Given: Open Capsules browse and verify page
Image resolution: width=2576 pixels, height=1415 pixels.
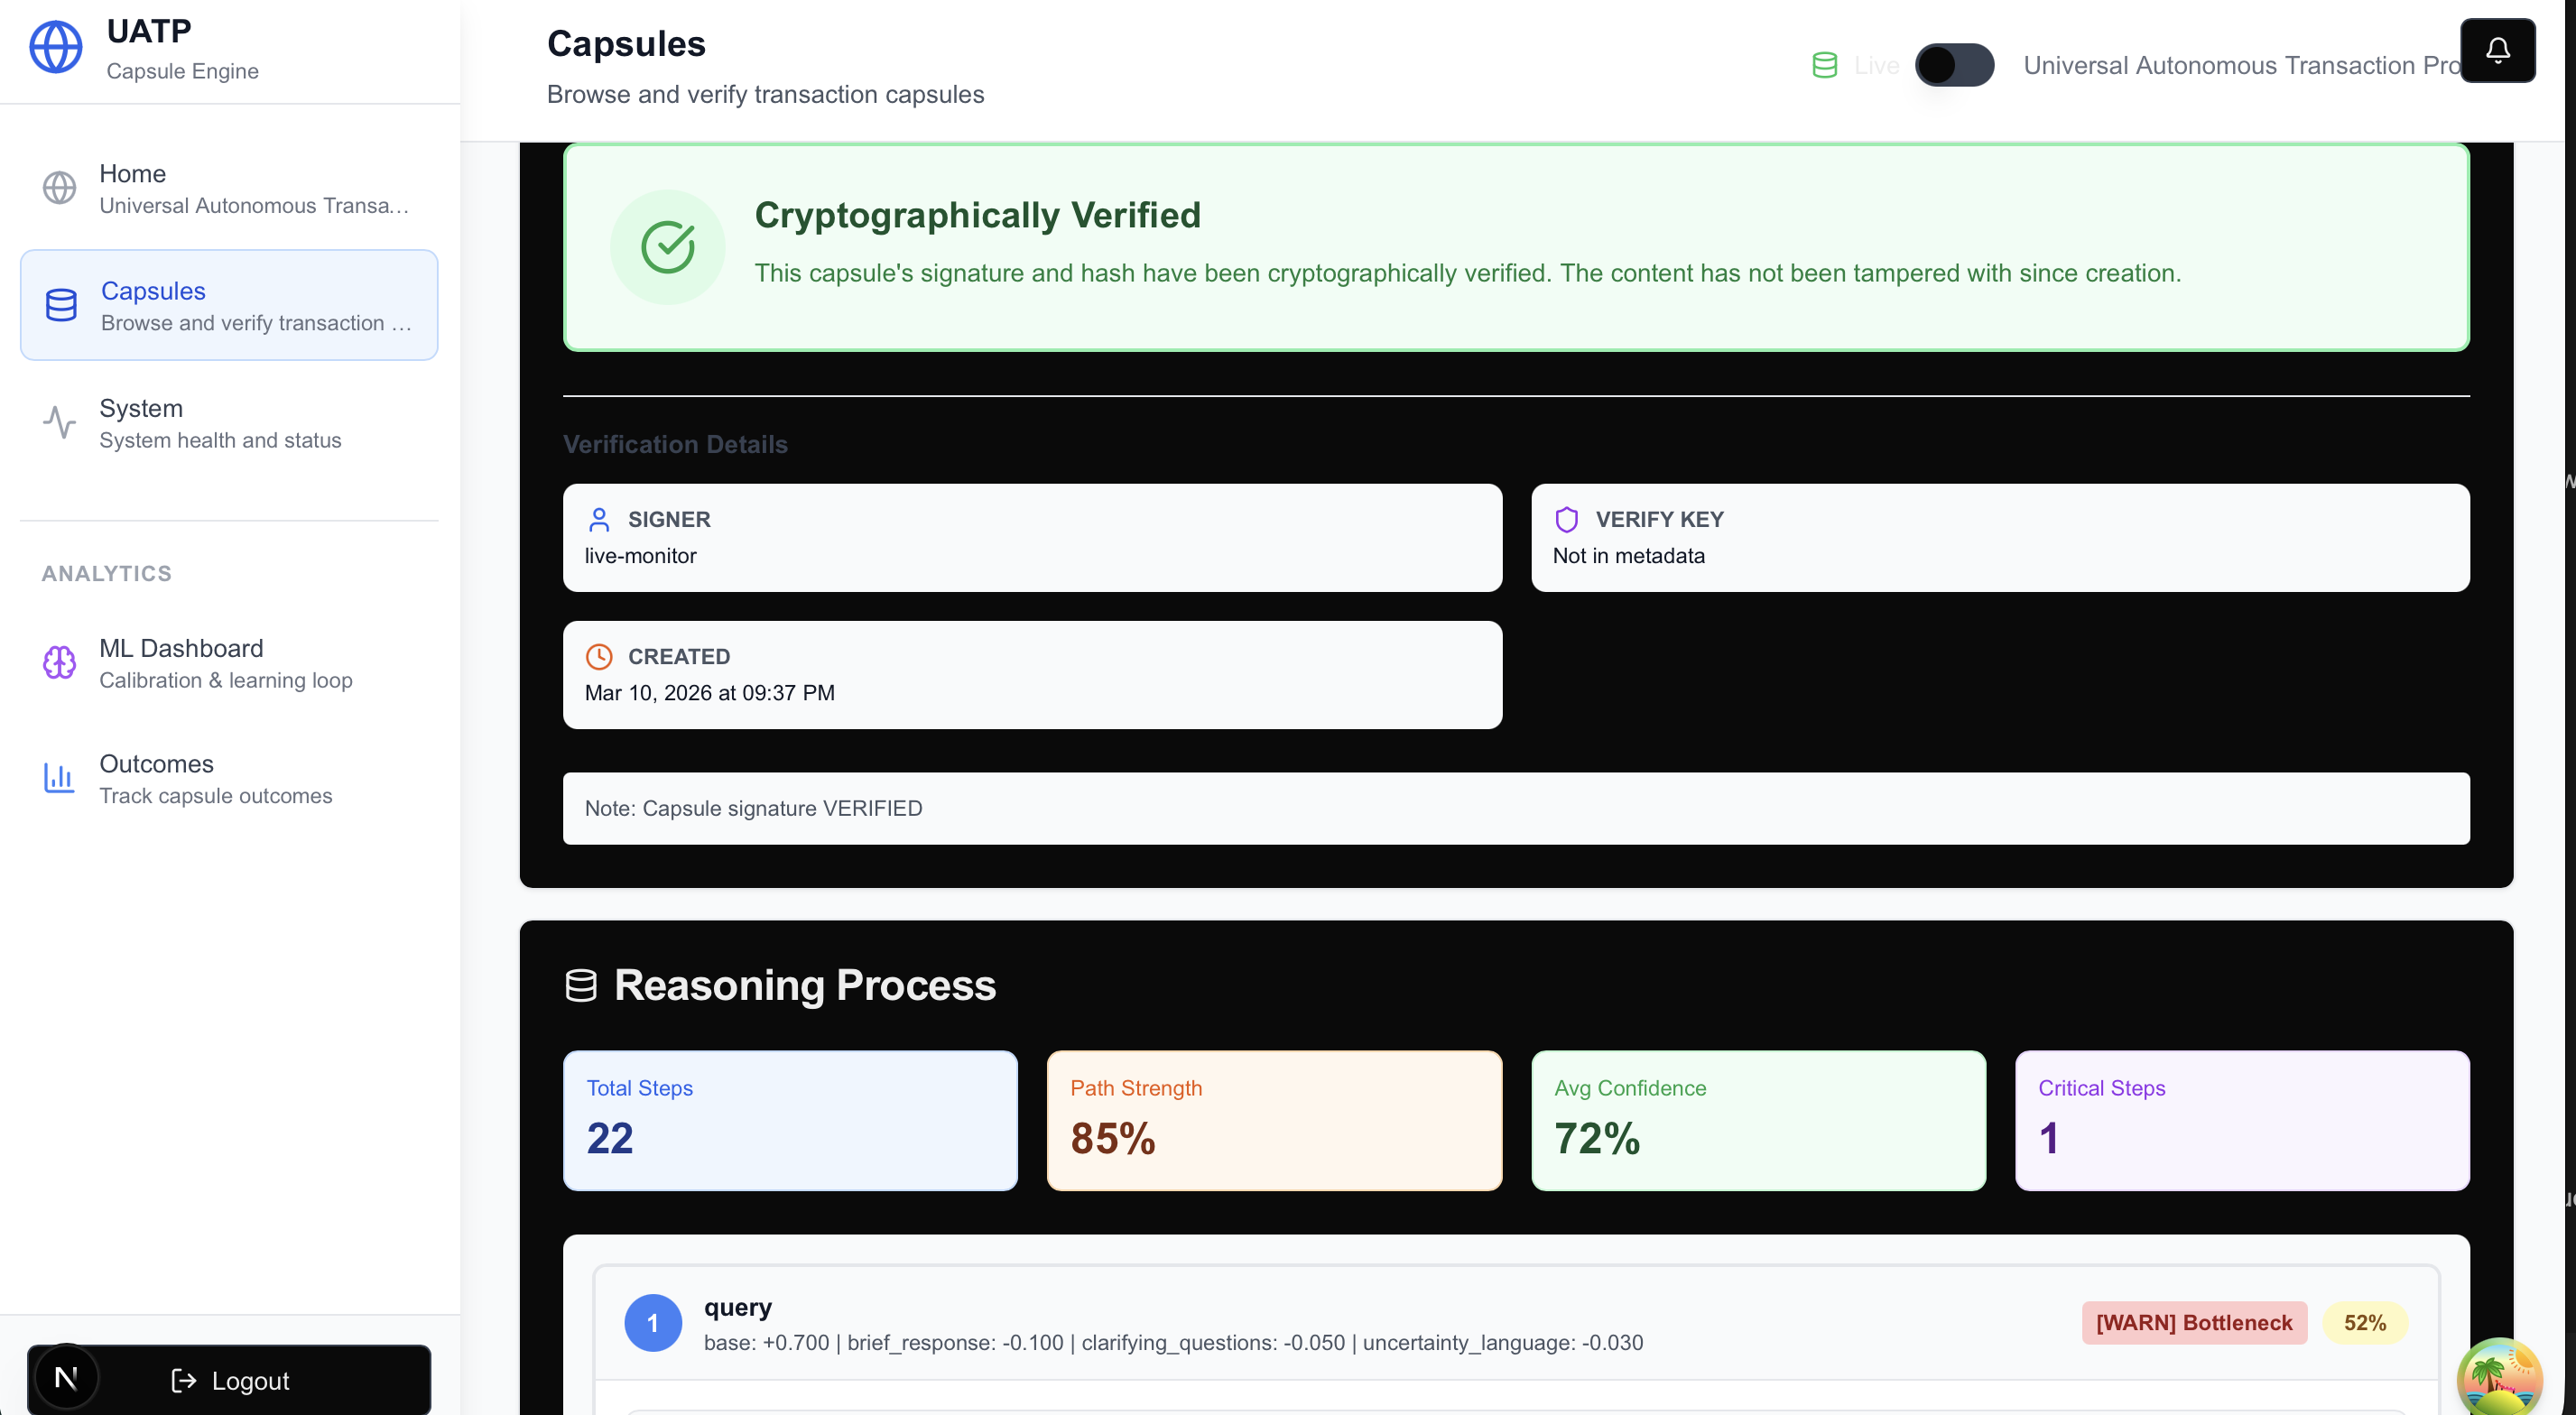Looking at the screenshot, I should (228, 304).
